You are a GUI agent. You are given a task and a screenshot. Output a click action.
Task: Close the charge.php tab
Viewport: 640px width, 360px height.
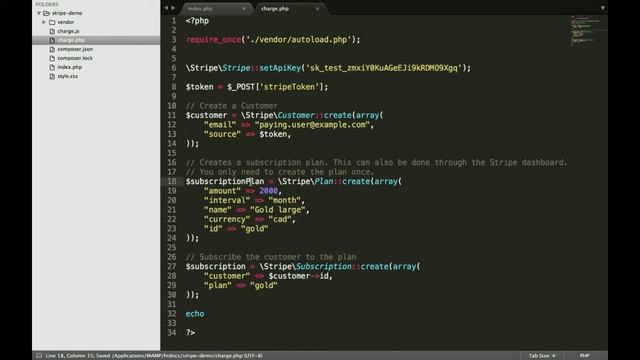click(x=317, y=9)
